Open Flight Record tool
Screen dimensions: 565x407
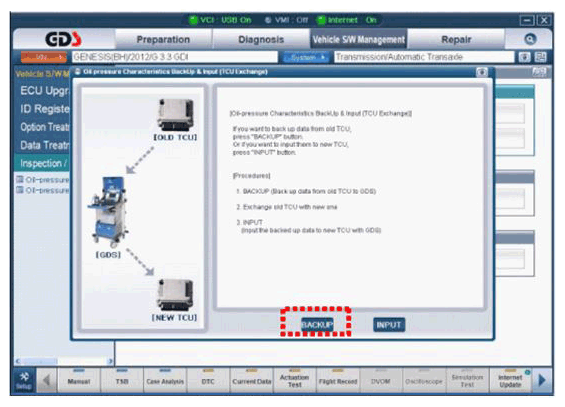click(x=338, y=380)
